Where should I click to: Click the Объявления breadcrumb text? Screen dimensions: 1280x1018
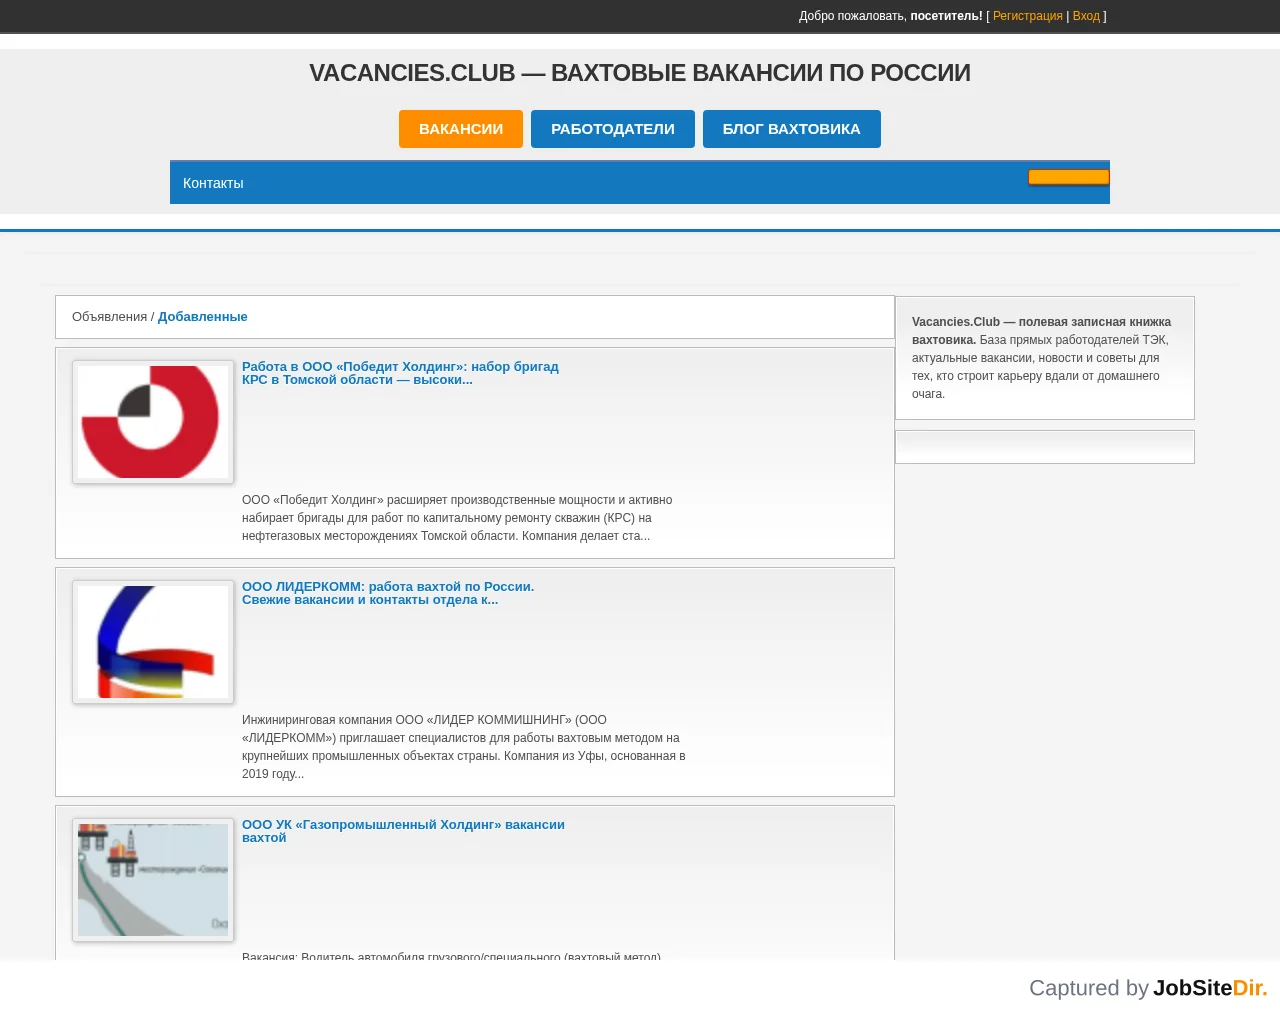pyautogui.click(x=110, y=317)
